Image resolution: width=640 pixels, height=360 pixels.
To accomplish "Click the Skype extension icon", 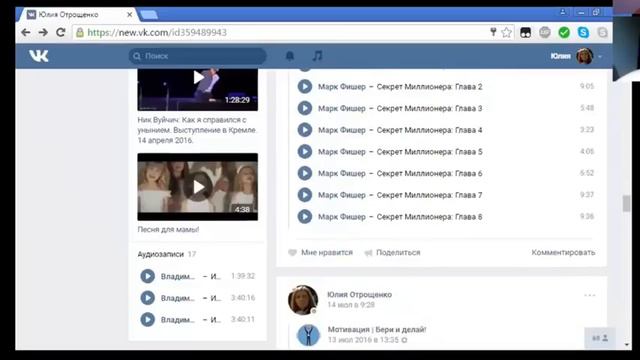I will [x=583, y=32].
